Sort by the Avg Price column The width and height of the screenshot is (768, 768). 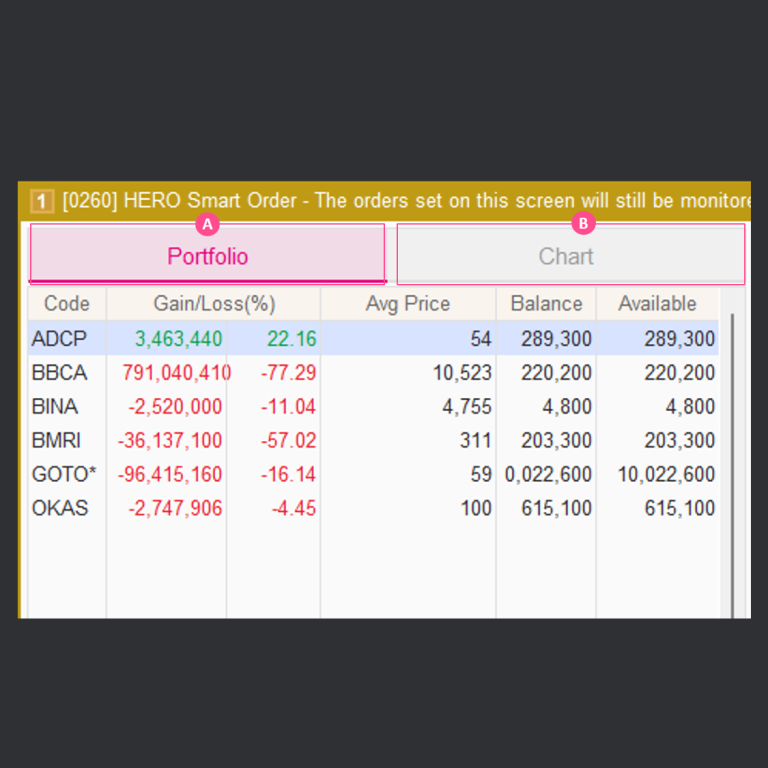click(x=408, y=304)
